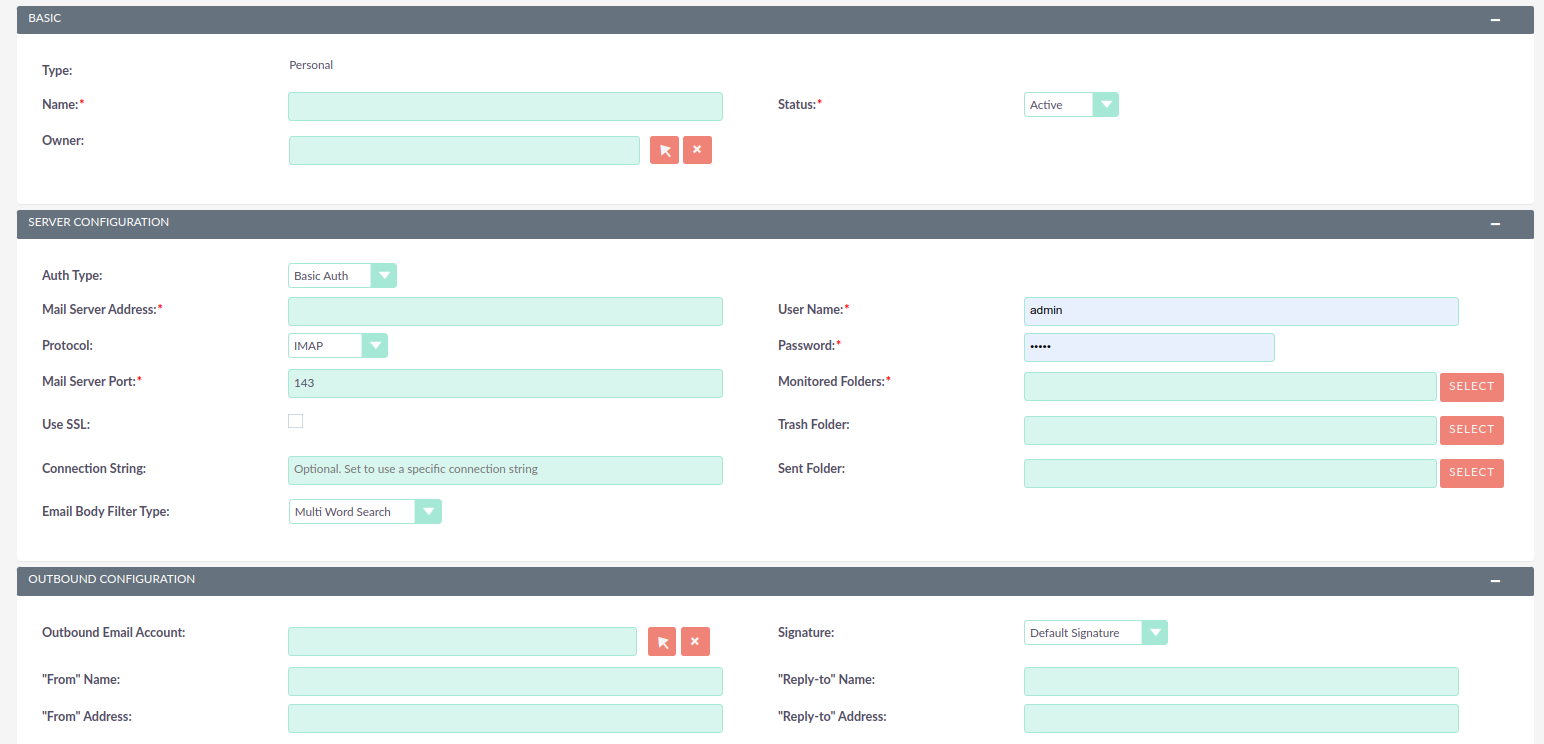
Task: Click SELECT for the Sent Folder
Action: [x=1471, y=473]
